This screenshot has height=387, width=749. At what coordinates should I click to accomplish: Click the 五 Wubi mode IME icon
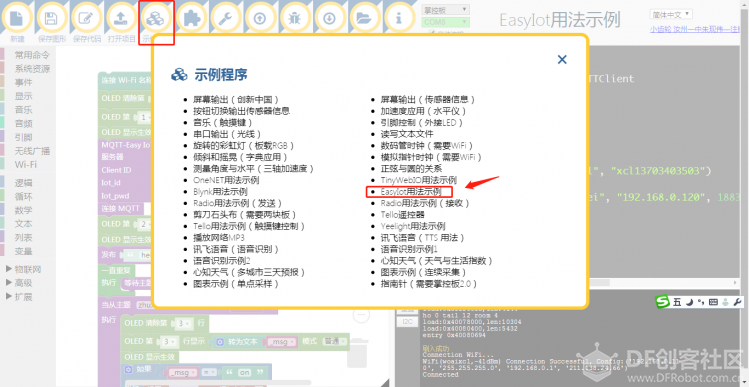[677, 302]
